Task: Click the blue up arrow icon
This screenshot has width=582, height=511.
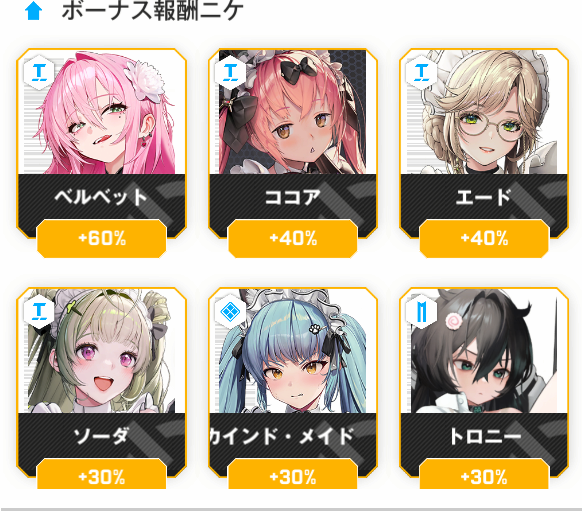Action: (33, 11)
